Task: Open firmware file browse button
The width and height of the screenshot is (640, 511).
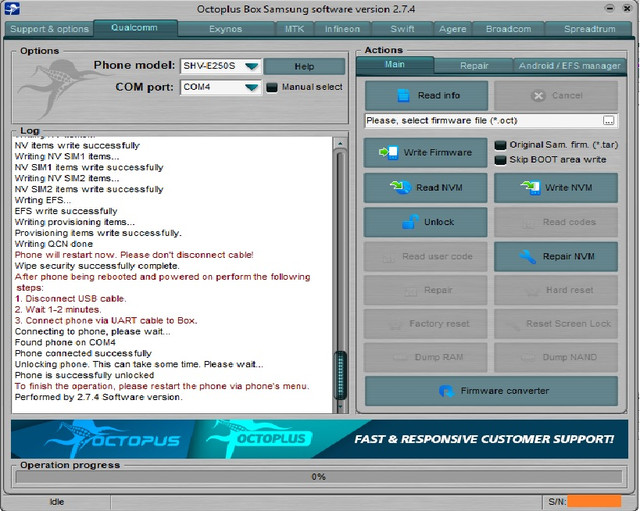Action: [608, 120]
